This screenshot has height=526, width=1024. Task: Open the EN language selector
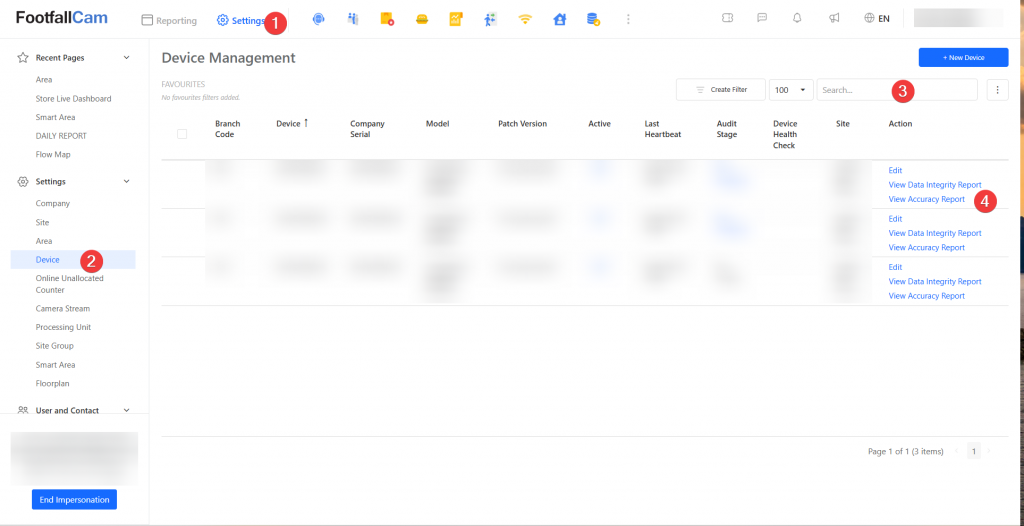(877, 18)
